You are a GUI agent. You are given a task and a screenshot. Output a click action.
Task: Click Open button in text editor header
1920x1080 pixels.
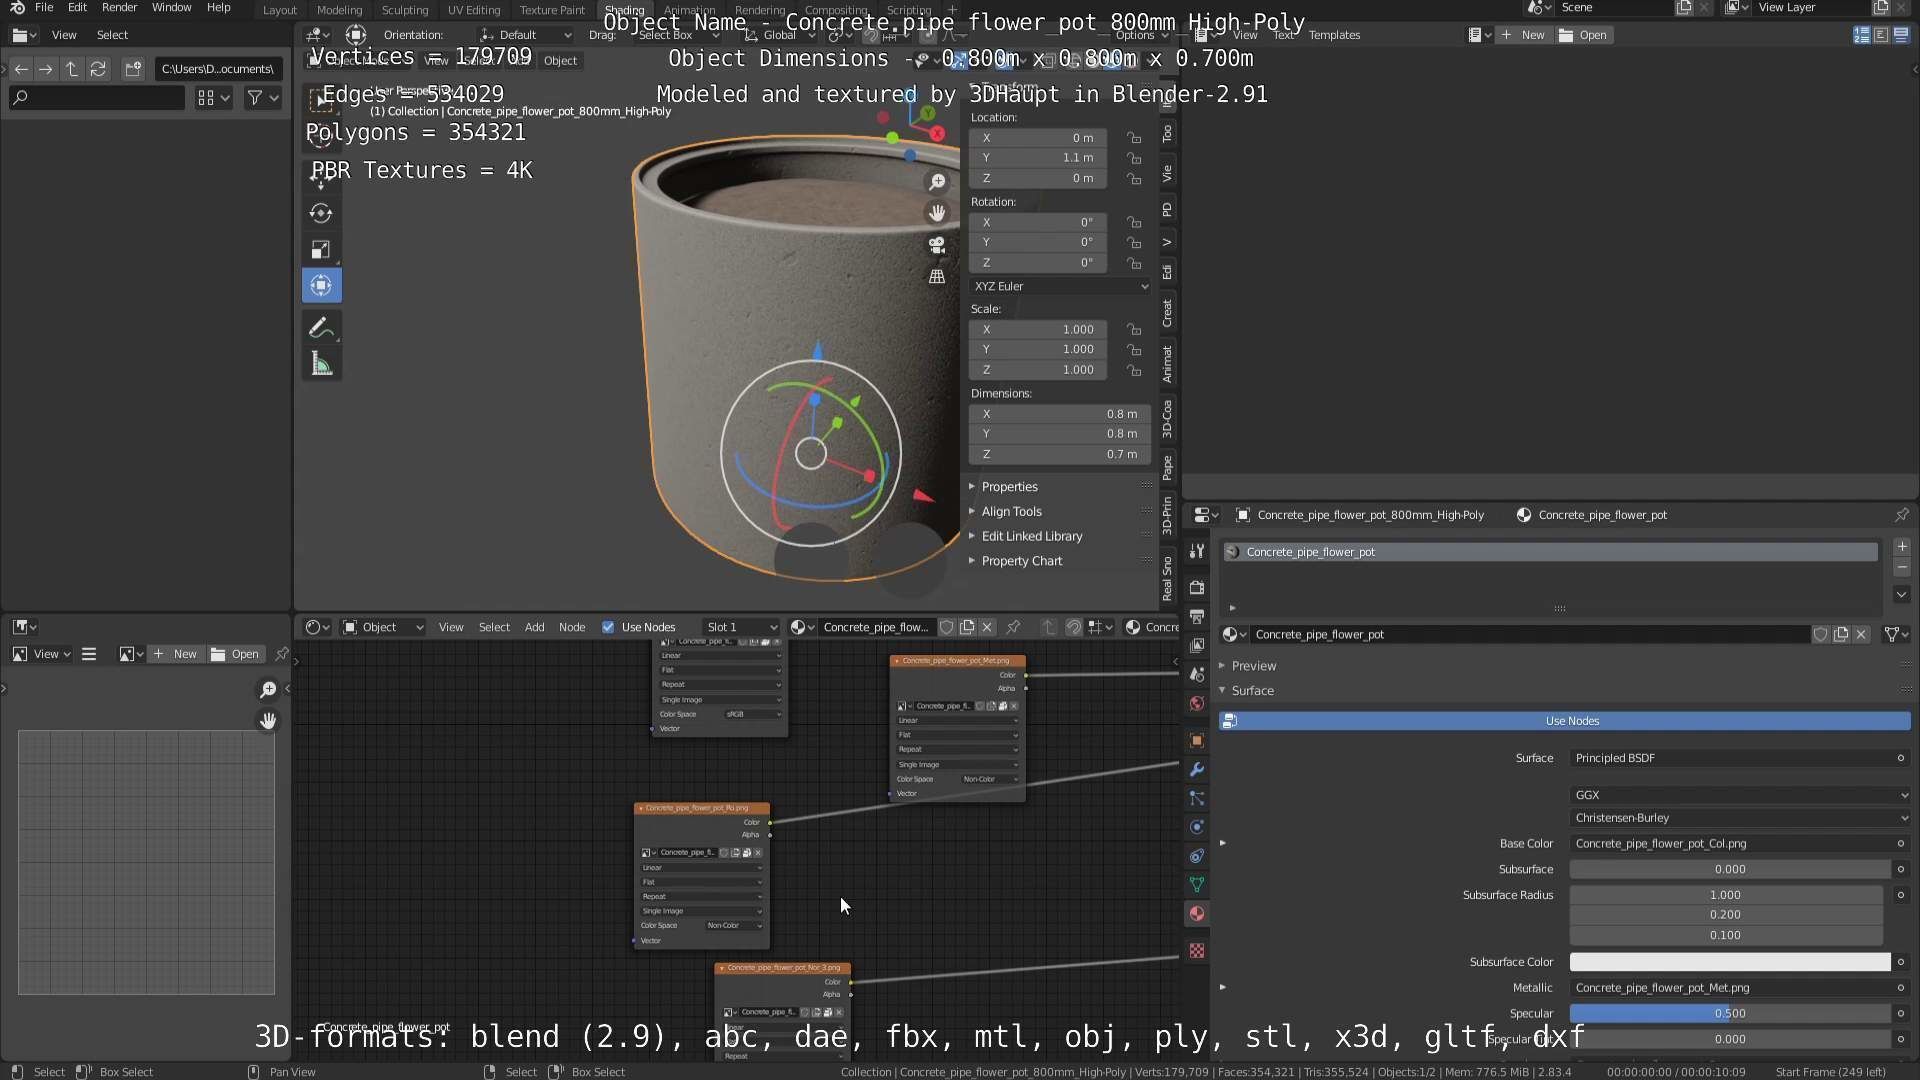tap(1583, 35)
